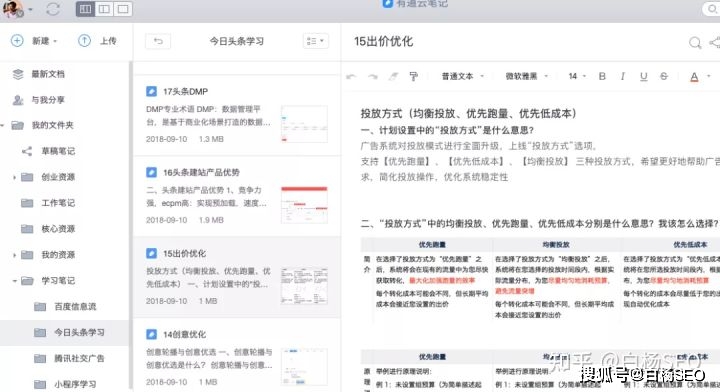Click the search icon at top-right of window
720x392 pixels.
(712, 9)
